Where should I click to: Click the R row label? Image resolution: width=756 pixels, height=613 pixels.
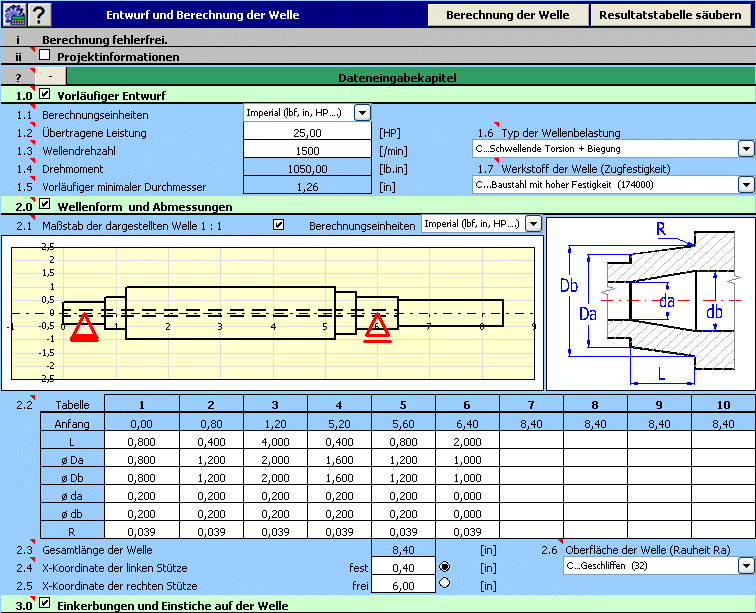click(72, 531)
